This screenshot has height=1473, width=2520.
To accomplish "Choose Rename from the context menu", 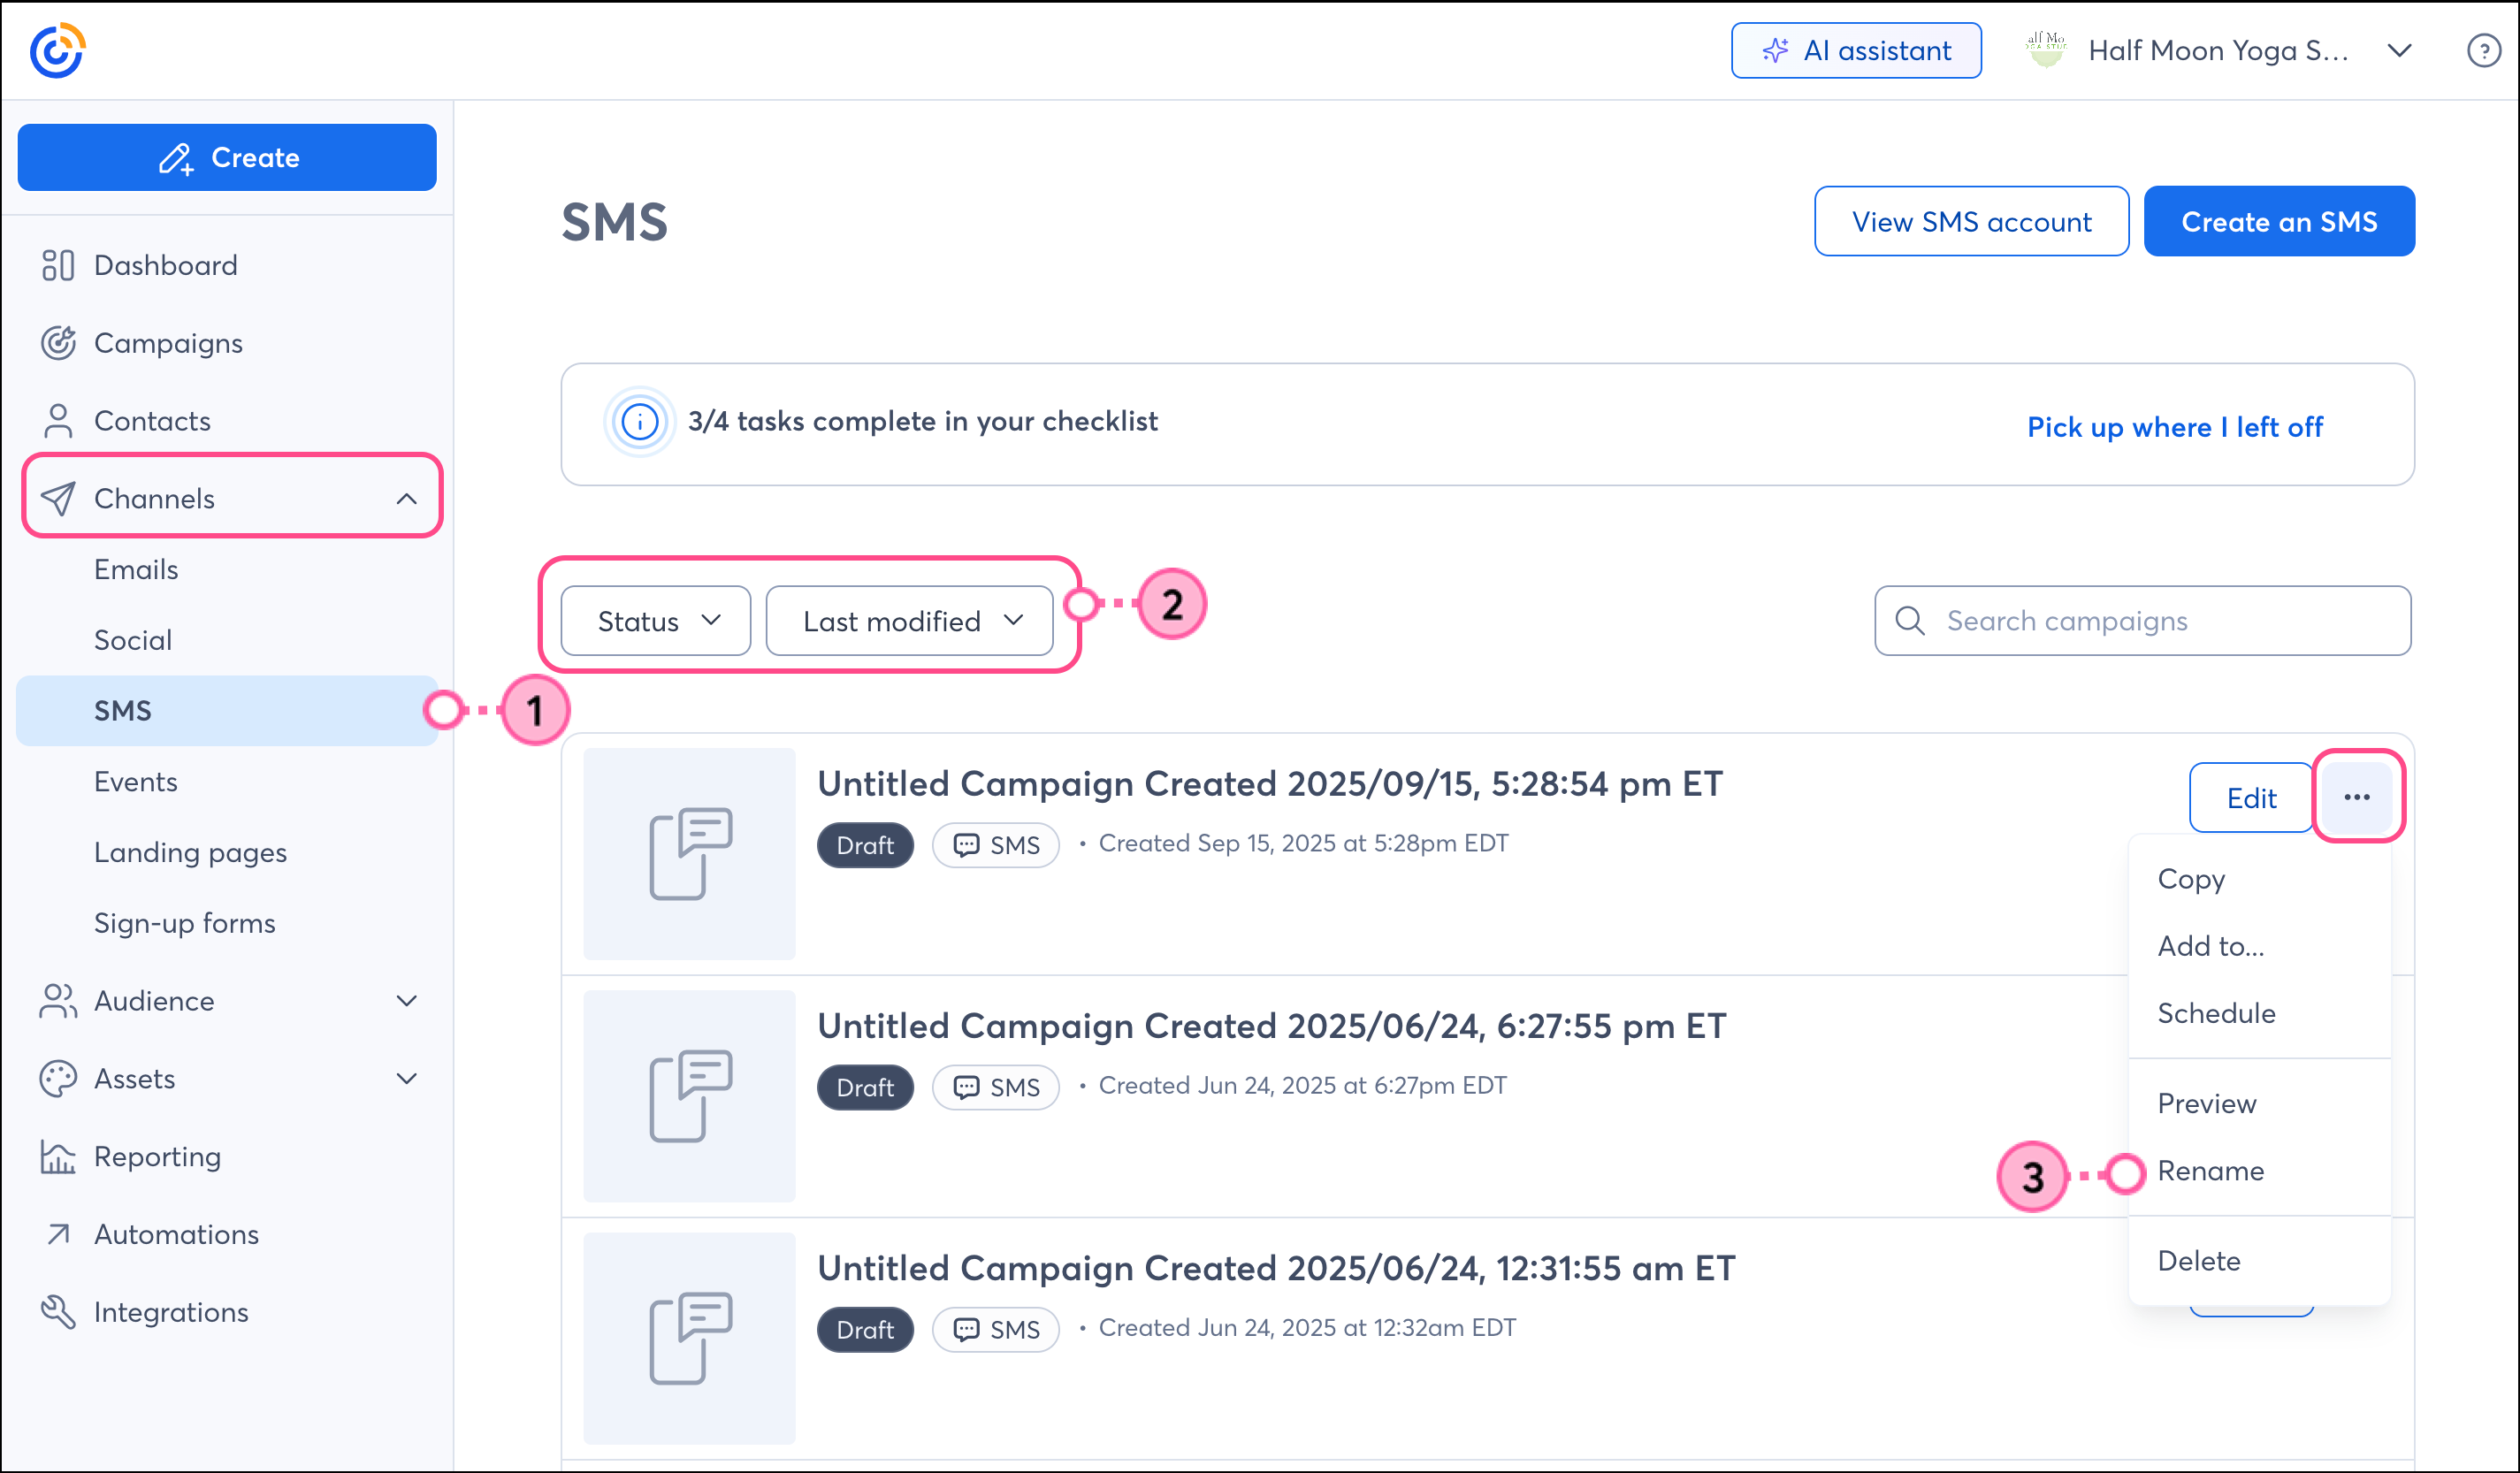I will point(2210,1171).
